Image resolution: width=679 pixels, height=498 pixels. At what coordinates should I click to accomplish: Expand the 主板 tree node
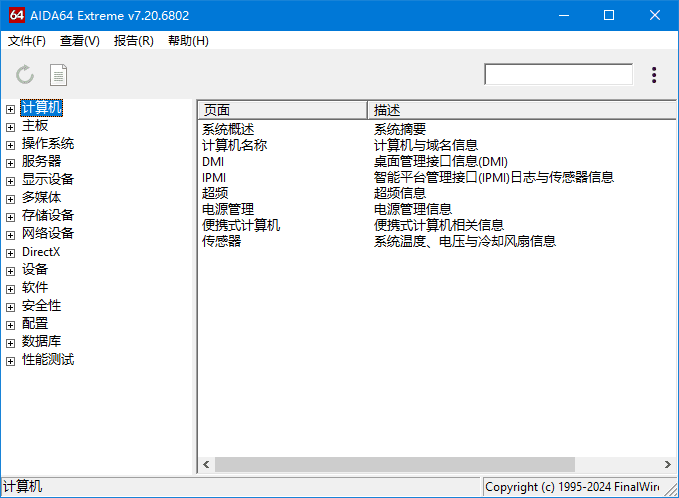[x=10, y=126]
